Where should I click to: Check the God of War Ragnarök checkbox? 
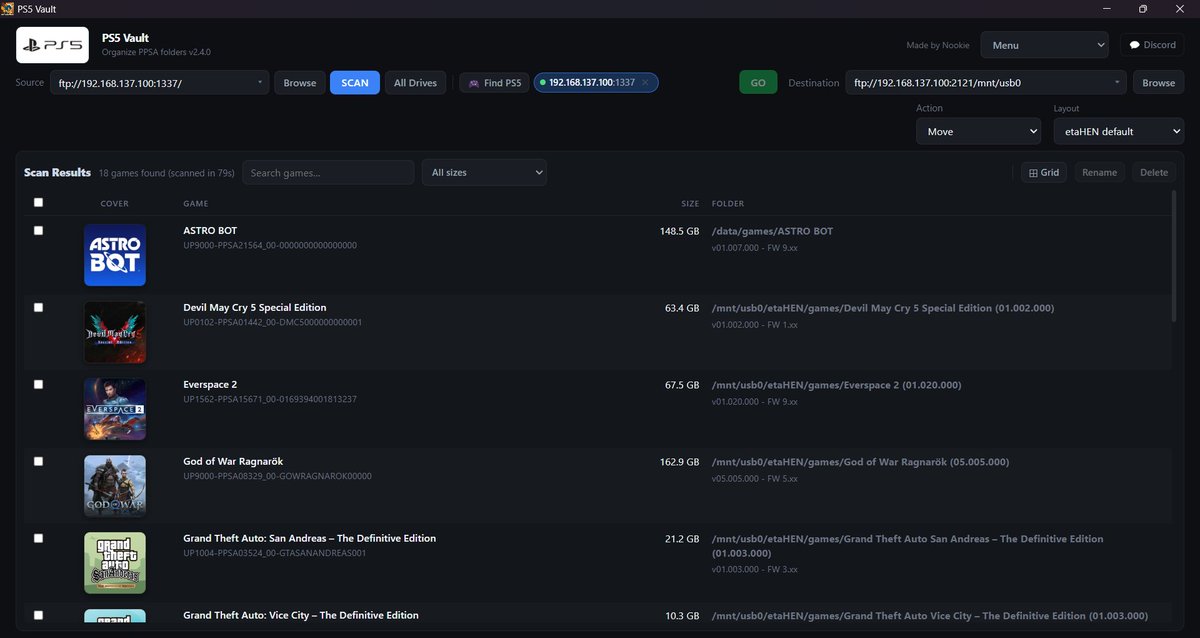38,461
